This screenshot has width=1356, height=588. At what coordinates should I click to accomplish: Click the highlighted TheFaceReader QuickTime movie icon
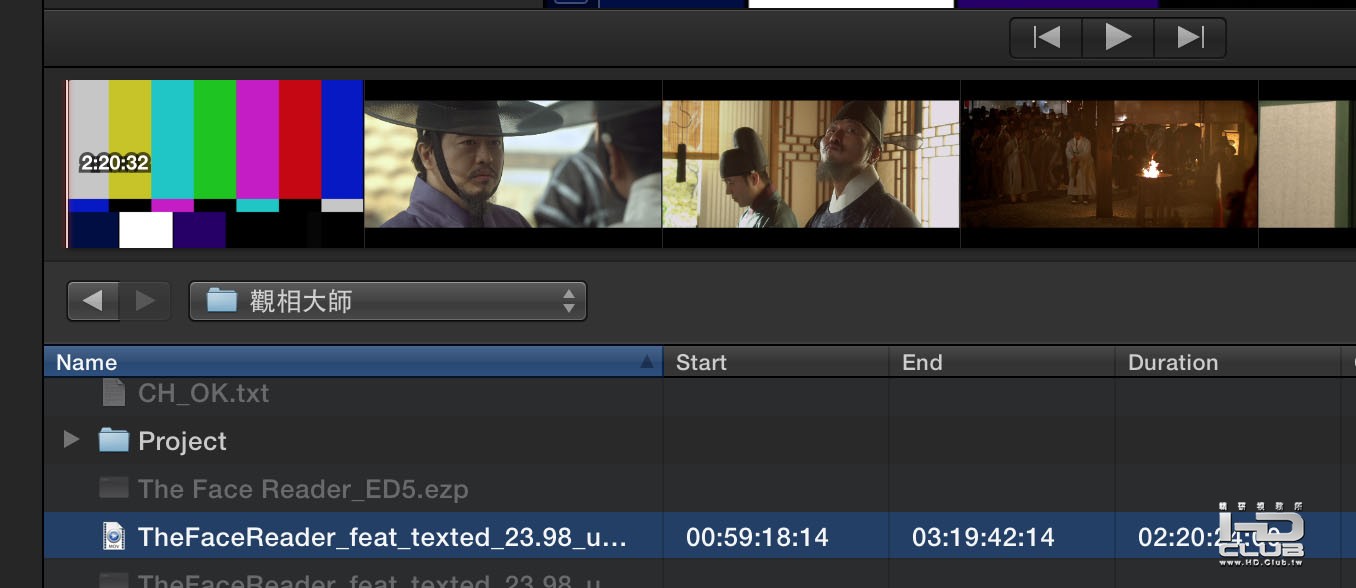(114, 536)
